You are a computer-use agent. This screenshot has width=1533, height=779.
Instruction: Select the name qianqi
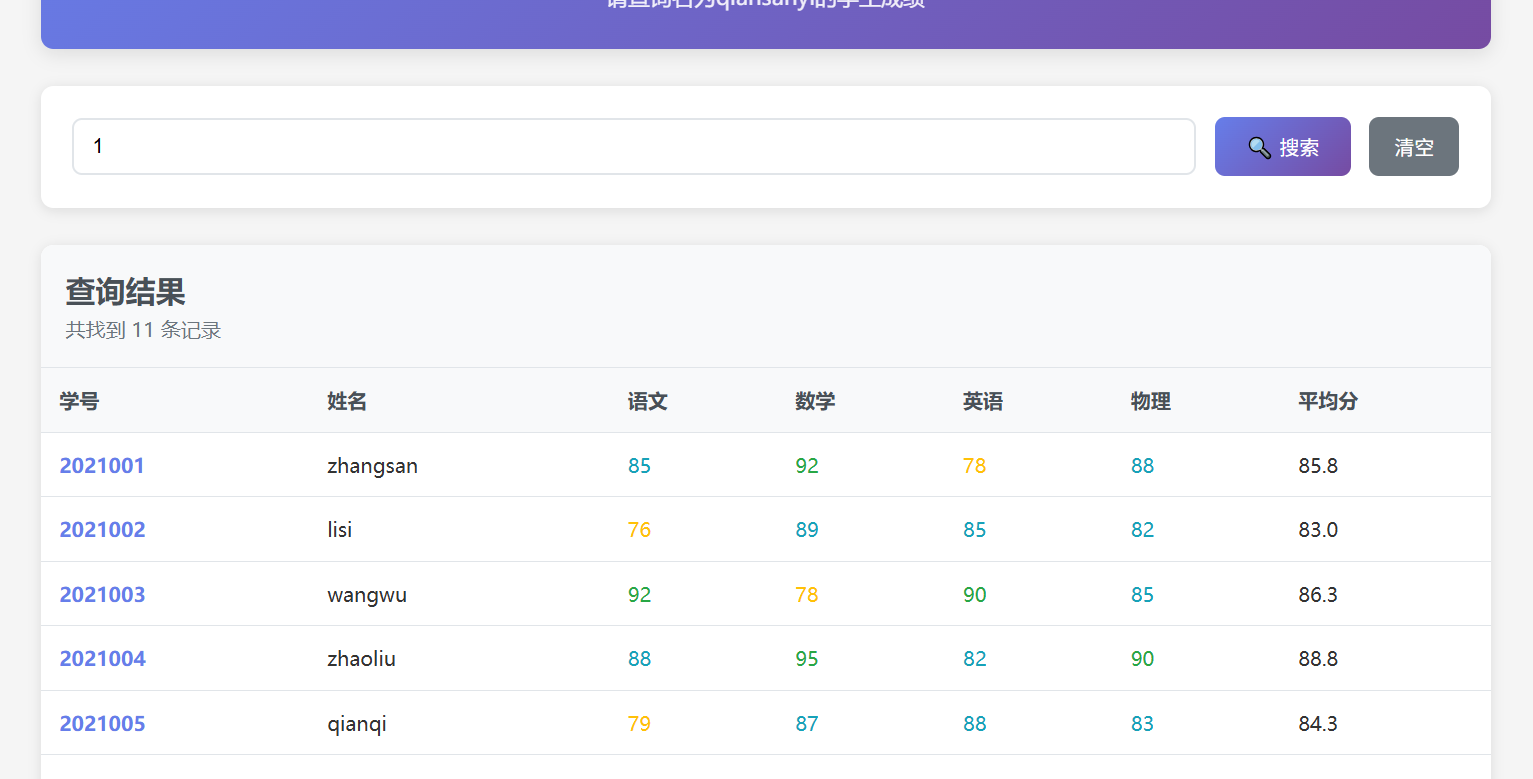tap(357, 724)
